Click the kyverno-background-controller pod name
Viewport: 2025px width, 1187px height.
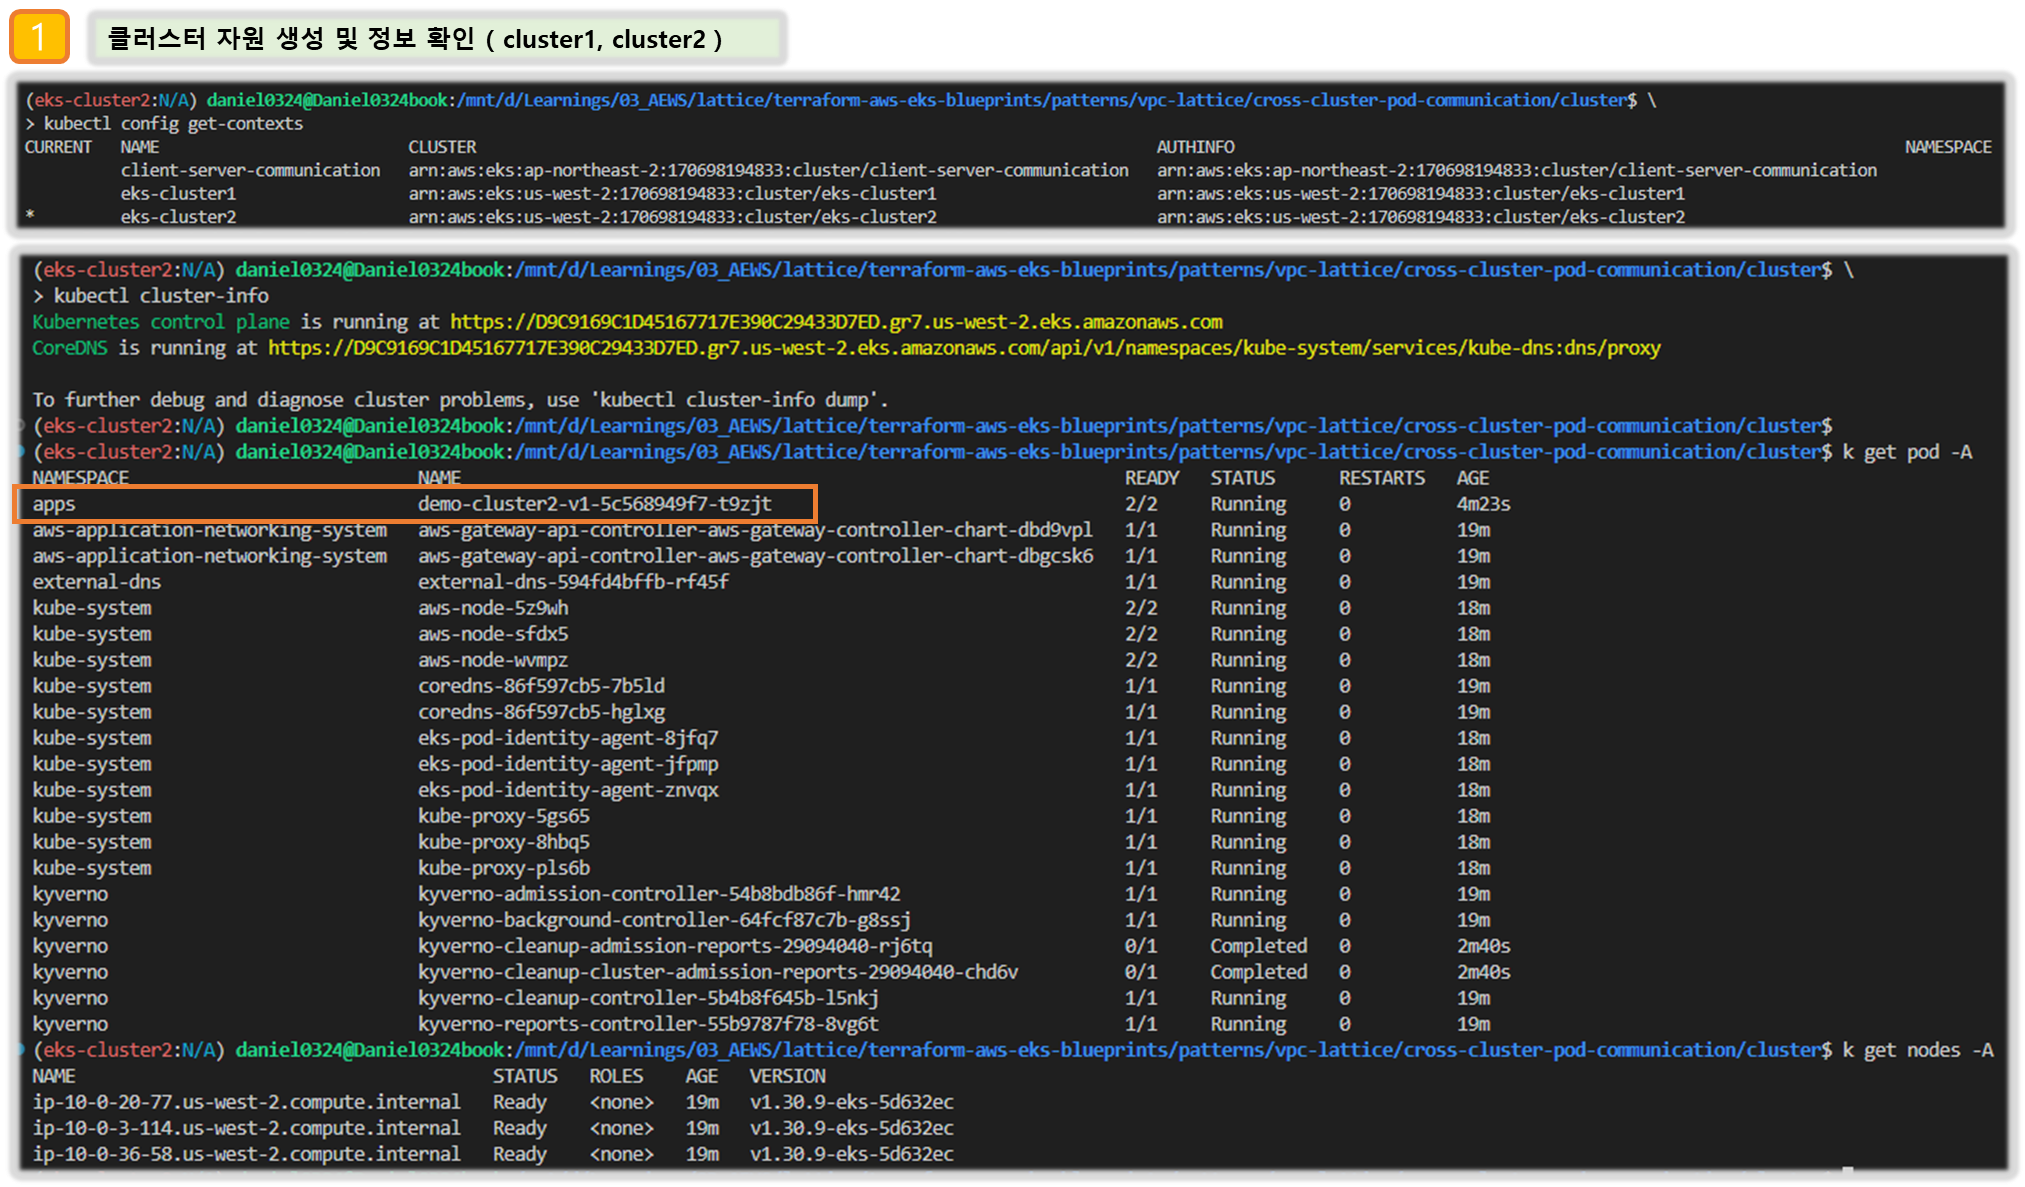click(664, 920)
